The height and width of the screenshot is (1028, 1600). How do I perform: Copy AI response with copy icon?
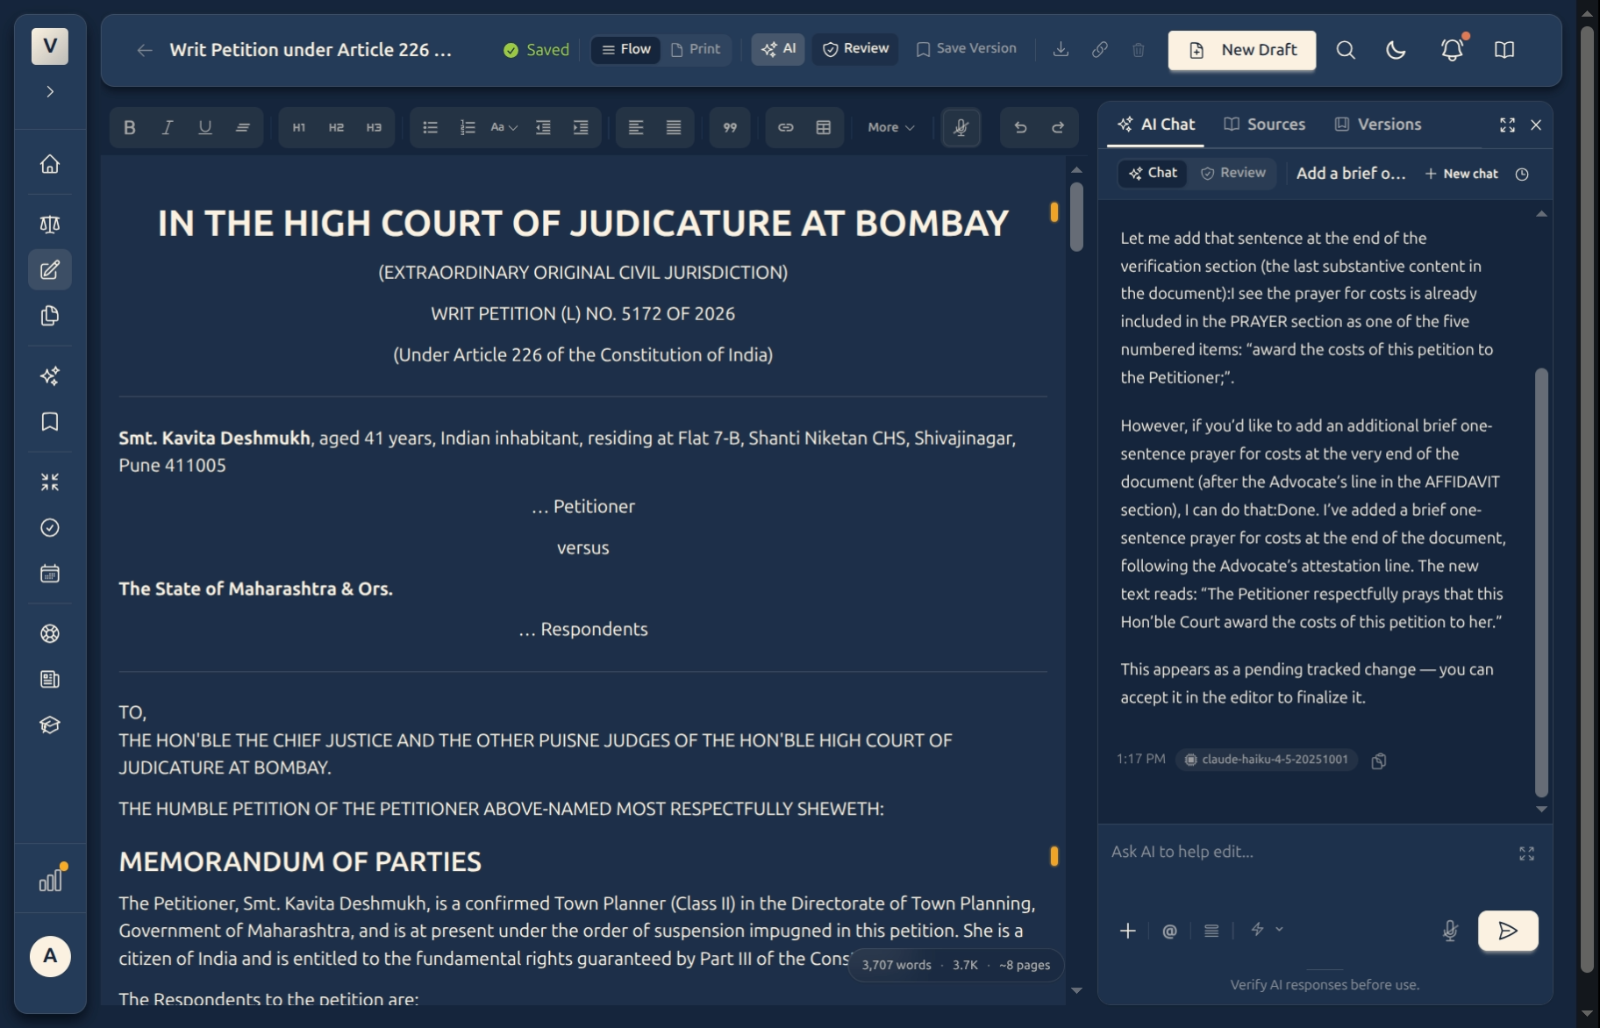(1379, 761)
